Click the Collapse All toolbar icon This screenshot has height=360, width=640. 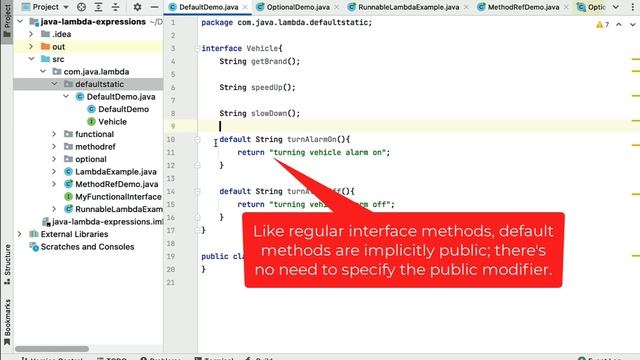116,7
